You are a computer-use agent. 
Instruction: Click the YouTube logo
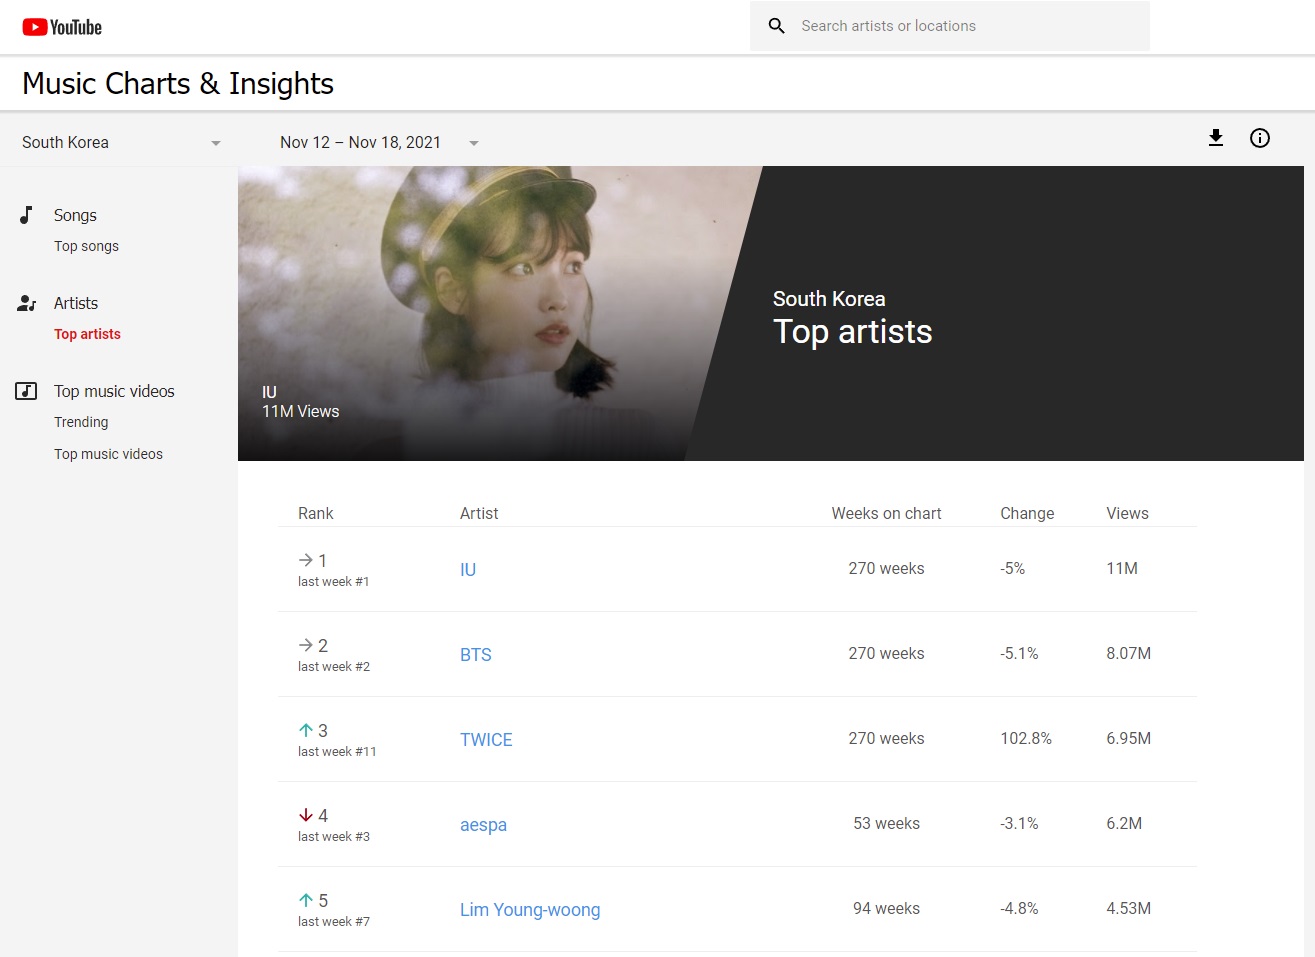[x=62, y=27]
